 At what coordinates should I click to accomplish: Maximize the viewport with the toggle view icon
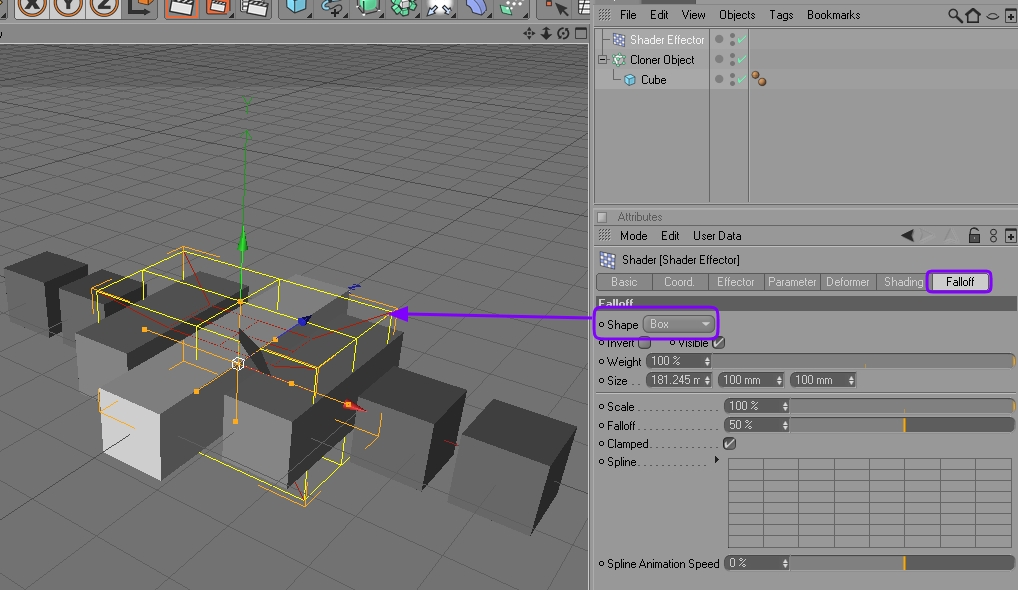pos(581,33)
